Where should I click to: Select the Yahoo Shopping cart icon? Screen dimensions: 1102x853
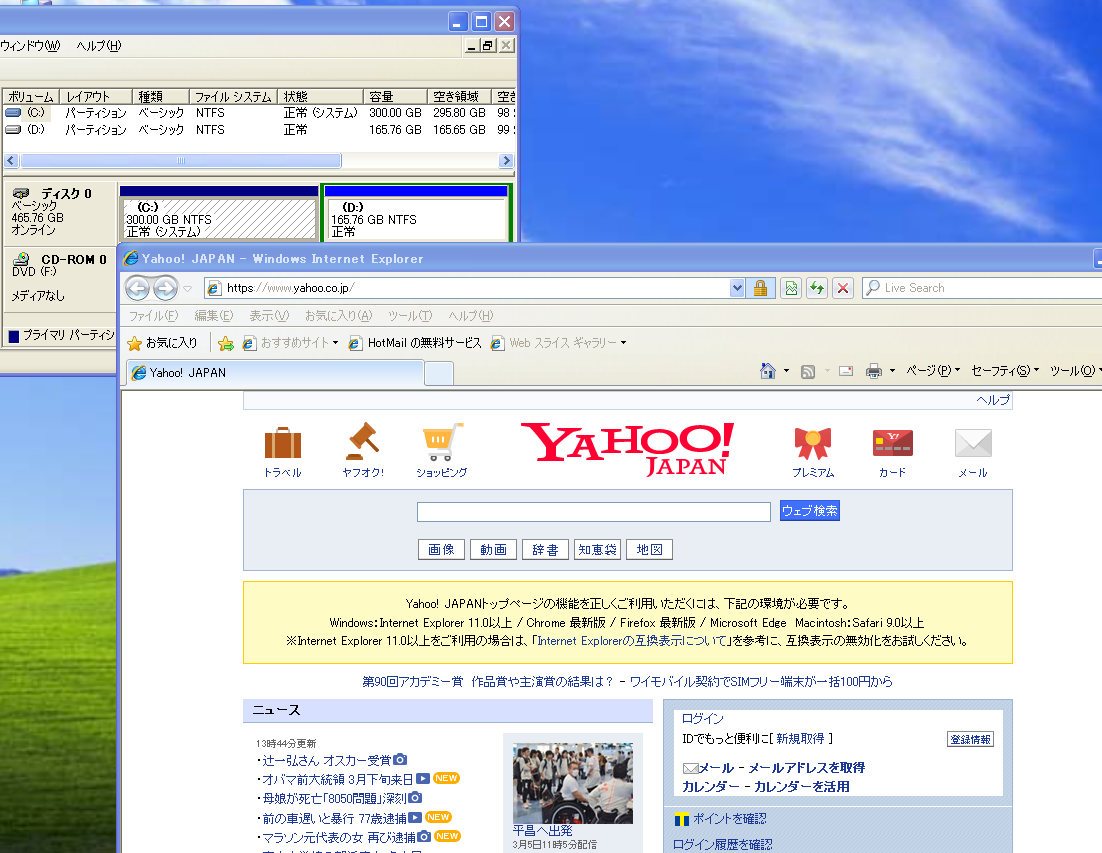click(x=440, y=440)
